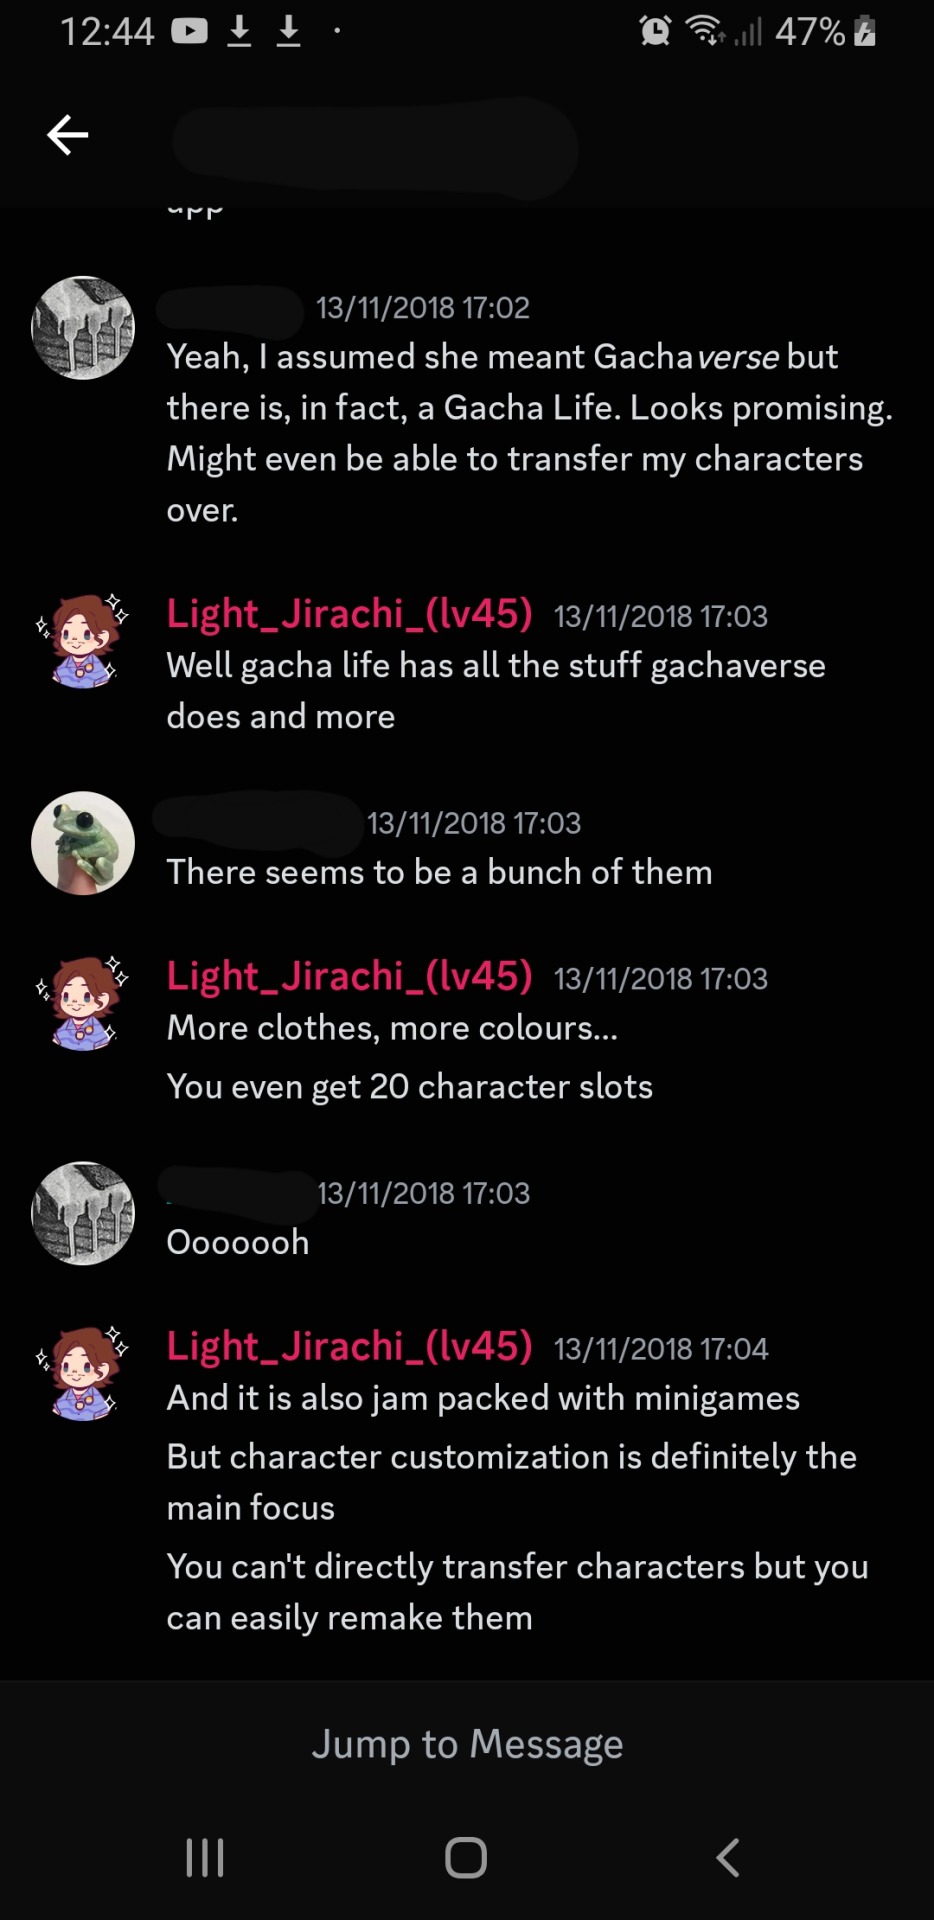Tap Android home navigation button
Viewport: 934px width, 1920px height.
[x=466, y=1858]
